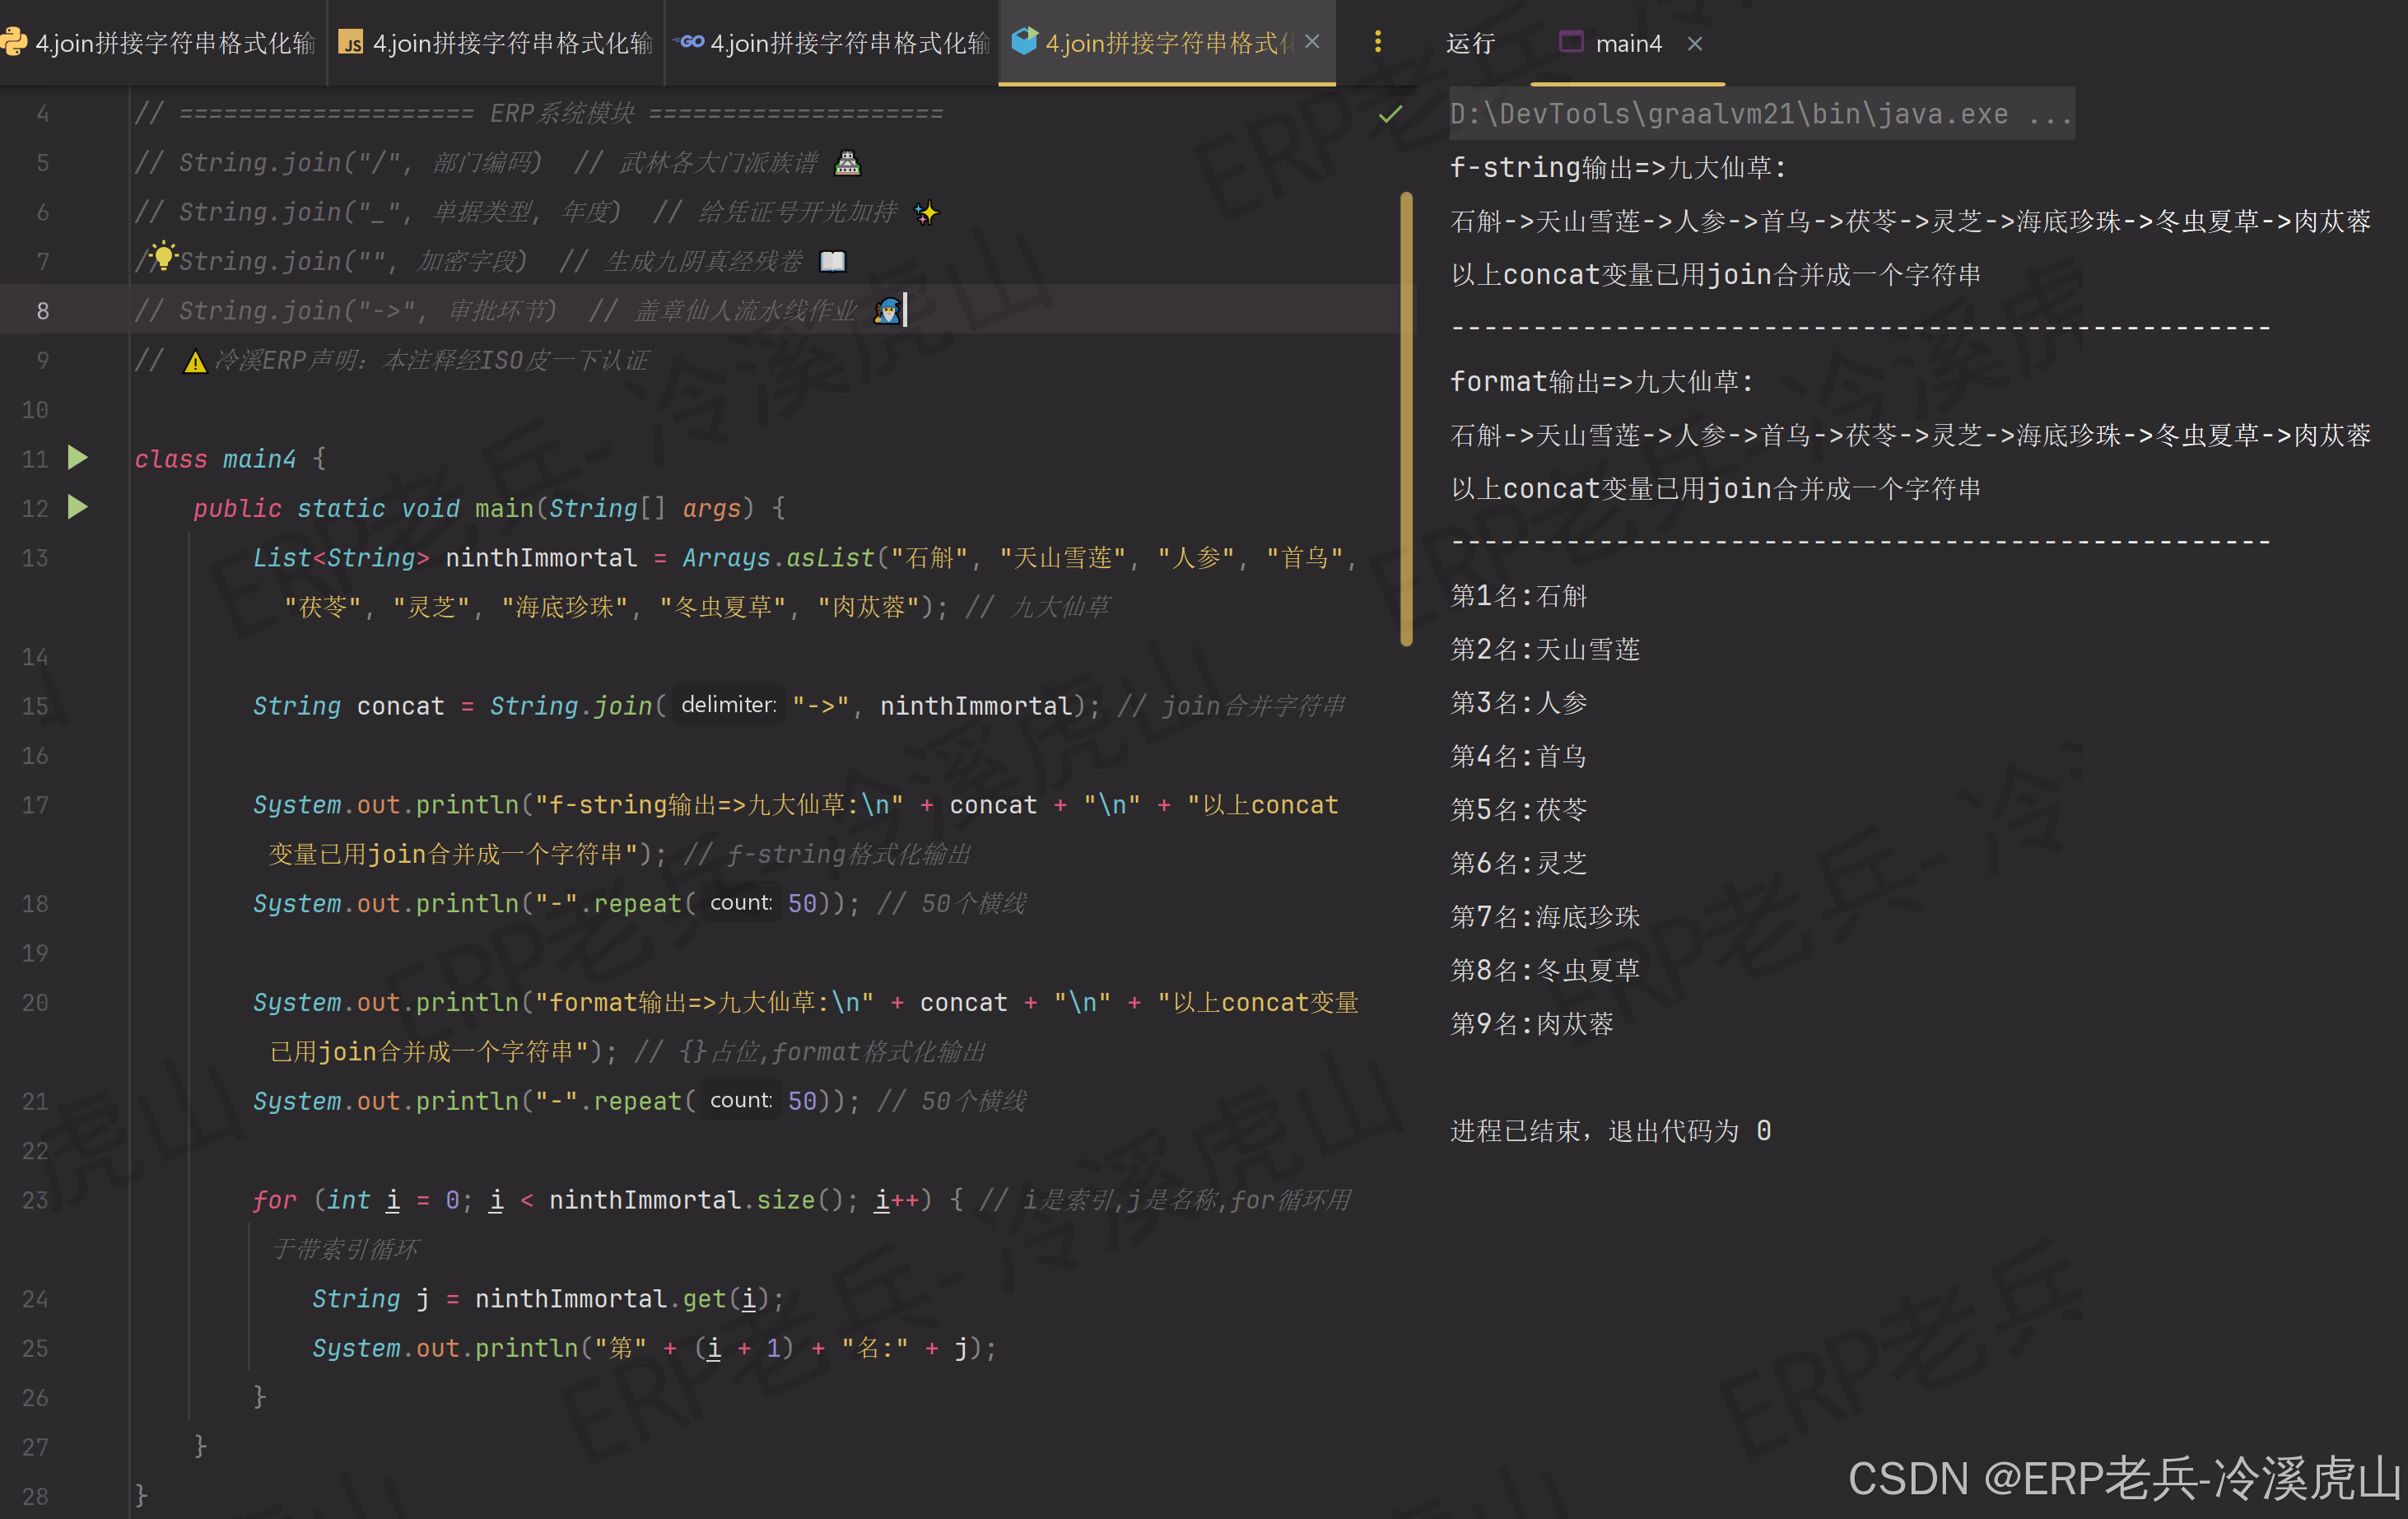Click line number 23 in gutter

(x=34, y=1200)
